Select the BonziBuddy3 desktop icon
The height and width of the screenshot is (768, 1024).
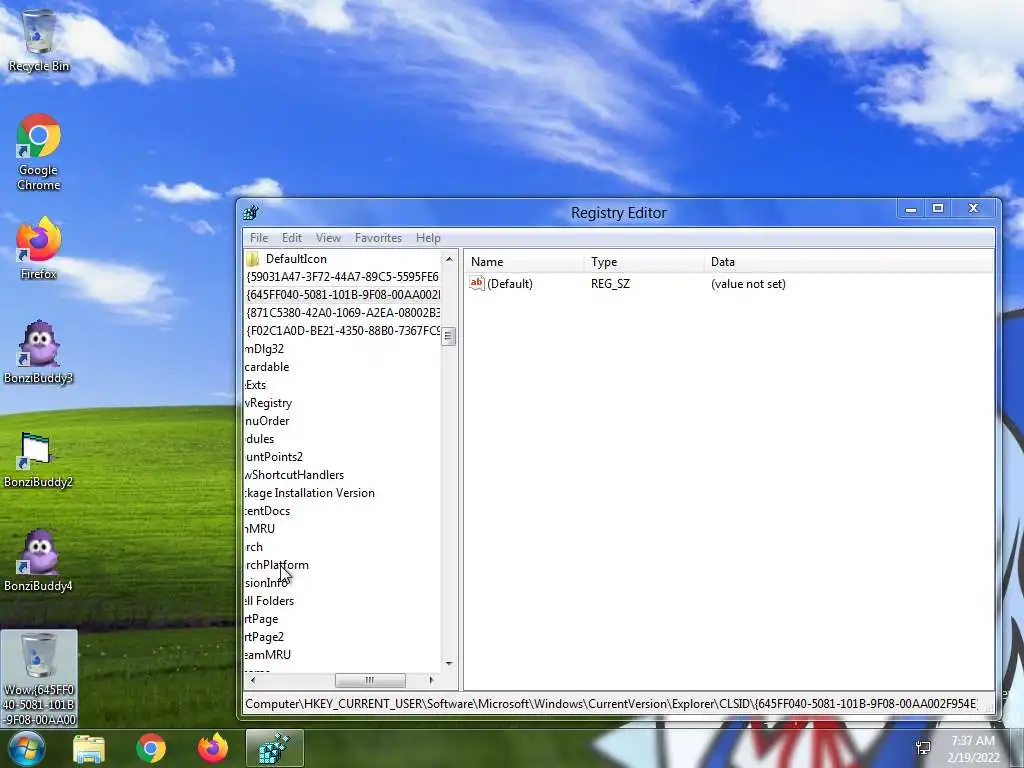tap(39, 352)
